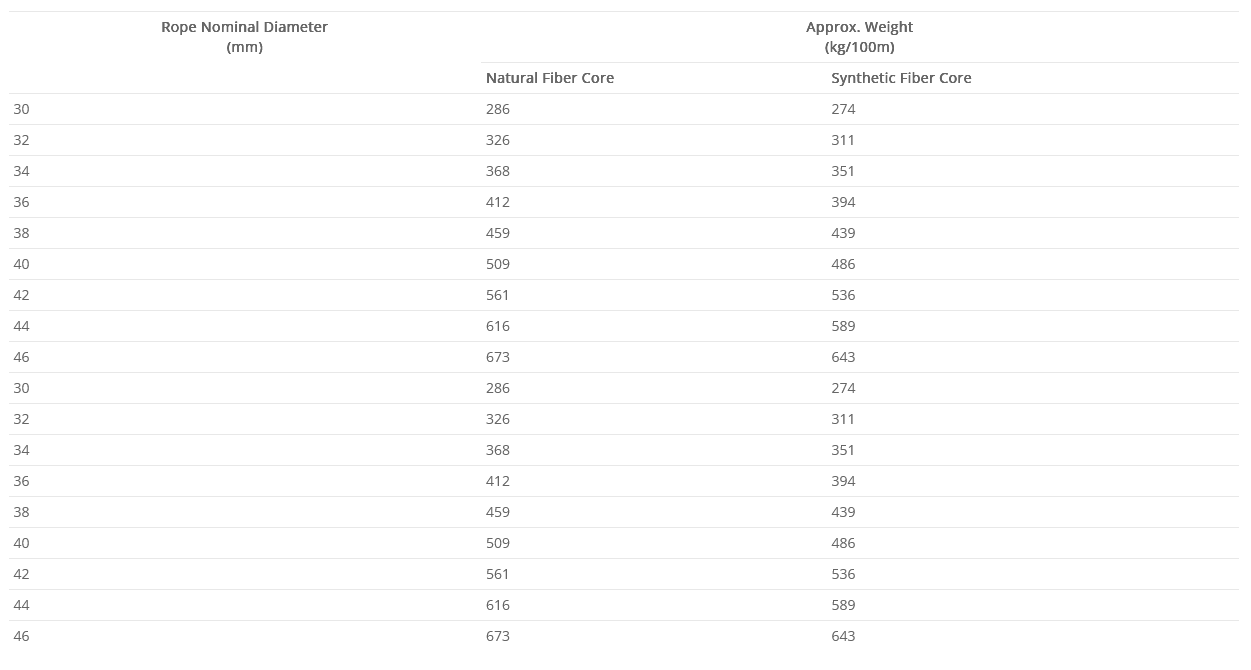Screen dimensions: 1251x670
Task: Click the first 326 natural fiber weight
Action: click(x=498, y=140)
